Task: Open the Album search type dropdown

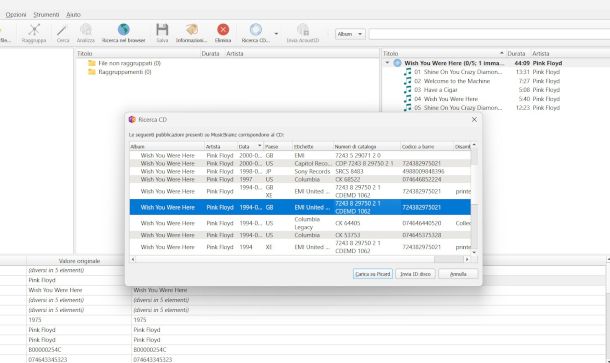Action: pyautogui.click(x=350, y=34)
